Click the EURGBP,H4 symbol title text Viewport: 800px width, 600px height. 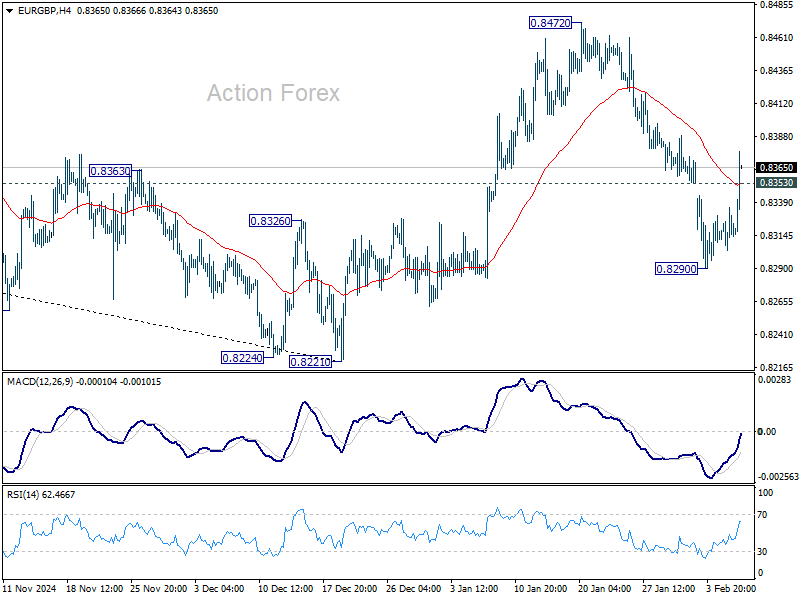[44, 11]
